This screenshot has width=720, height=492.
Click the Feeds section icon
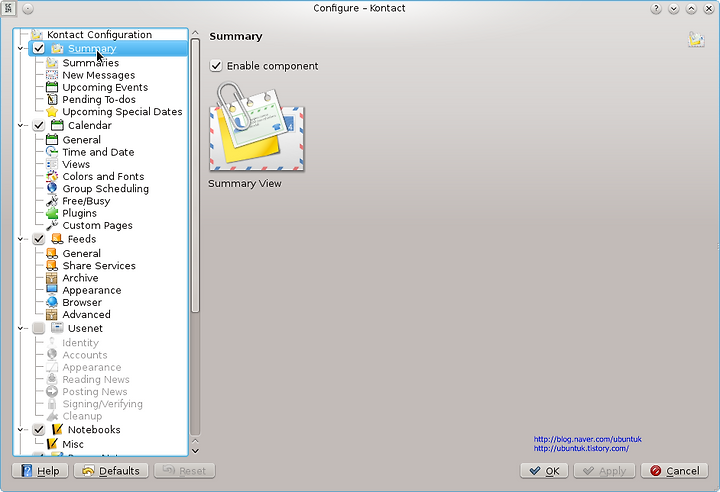[57, 239]
